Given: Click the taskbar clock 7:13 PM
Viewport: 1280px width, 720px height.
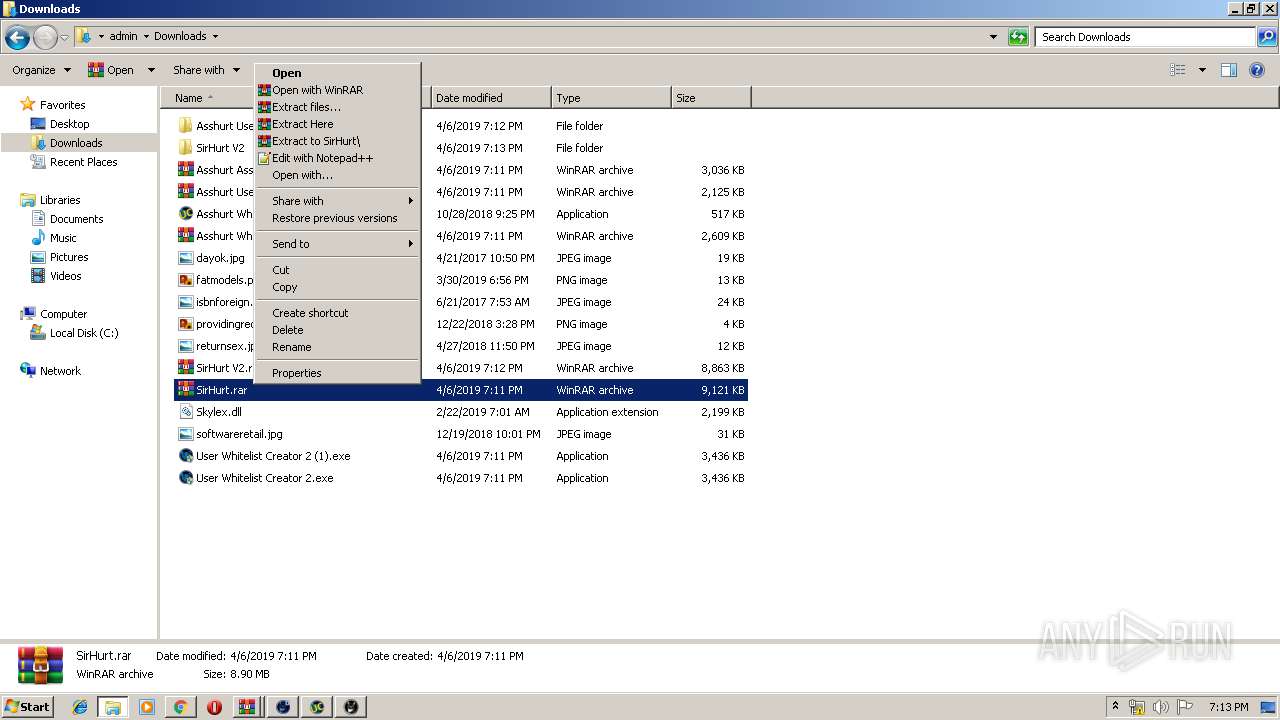Looking at the screenshot, I should click(1228, 707).
